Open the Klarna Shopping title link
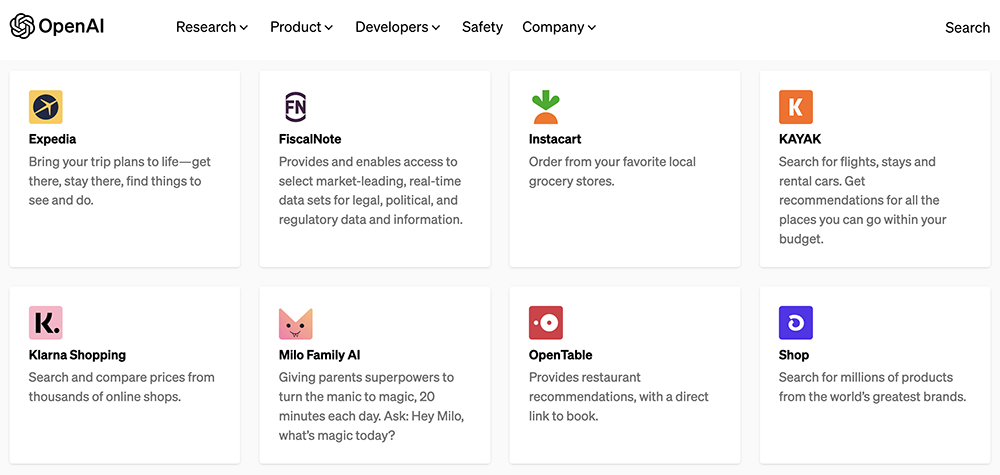 pos(77,355)
